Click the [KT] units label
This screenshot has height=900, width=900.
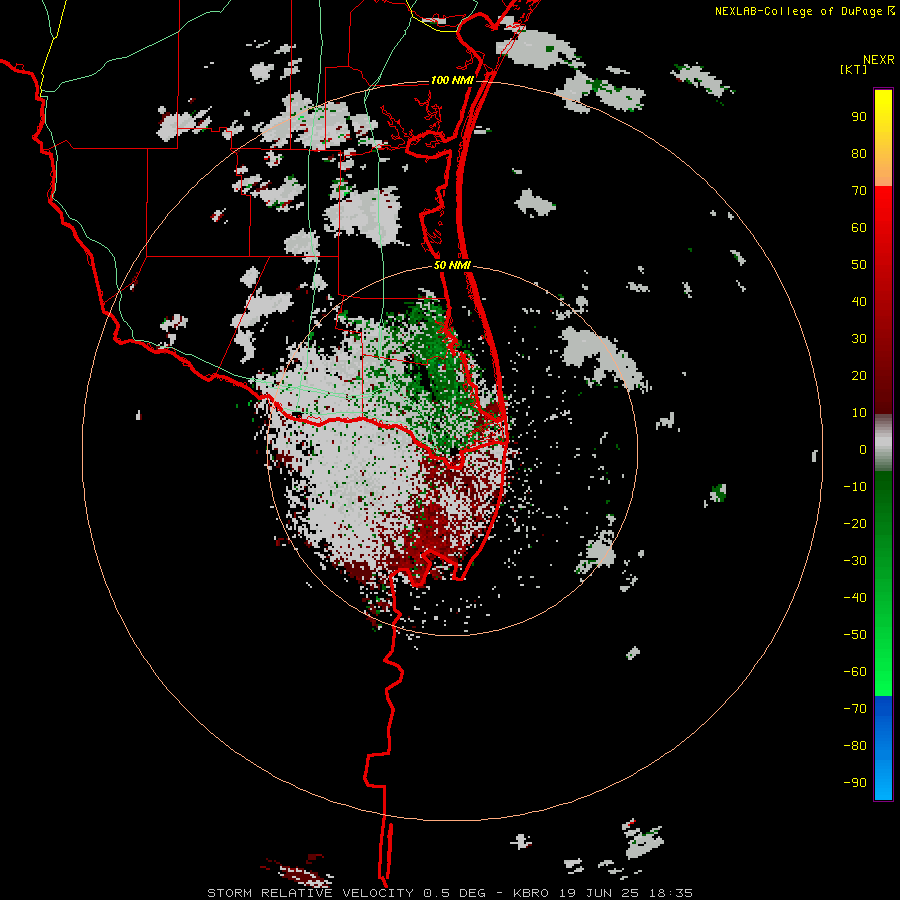854,69
